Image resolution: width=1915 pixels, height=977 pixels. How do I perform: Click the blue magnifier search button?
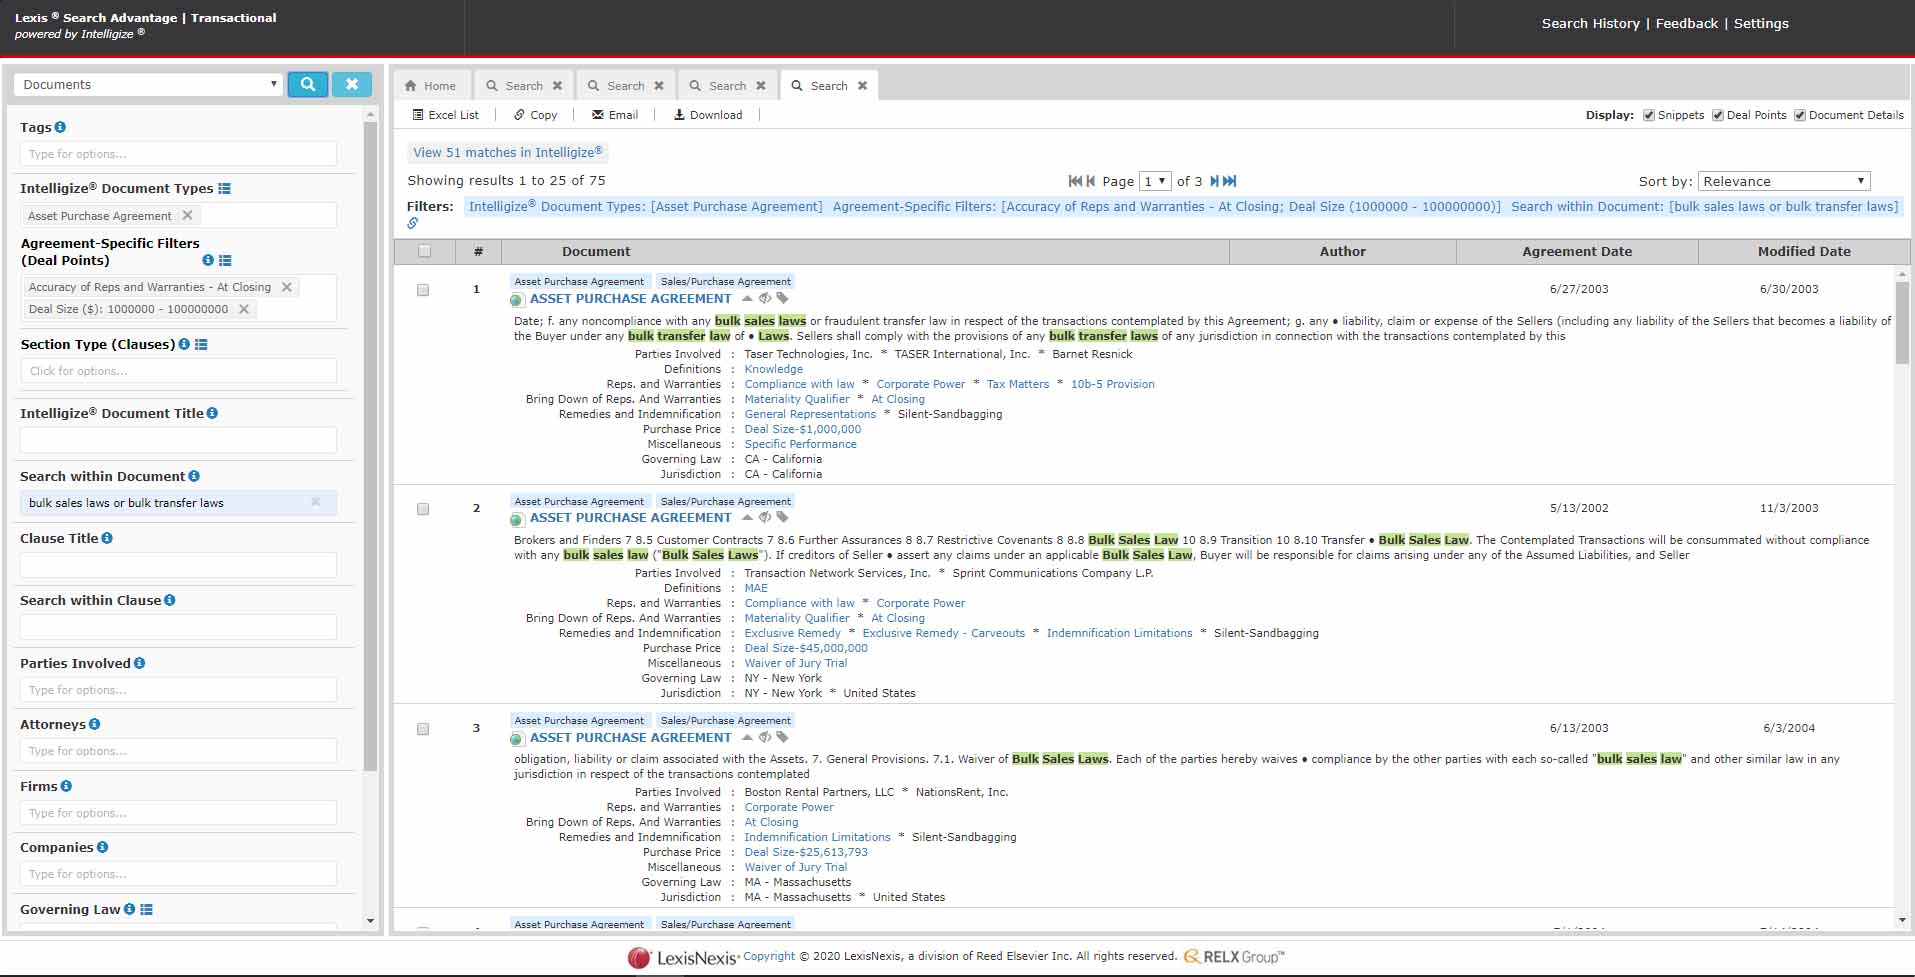pos(308,85)
